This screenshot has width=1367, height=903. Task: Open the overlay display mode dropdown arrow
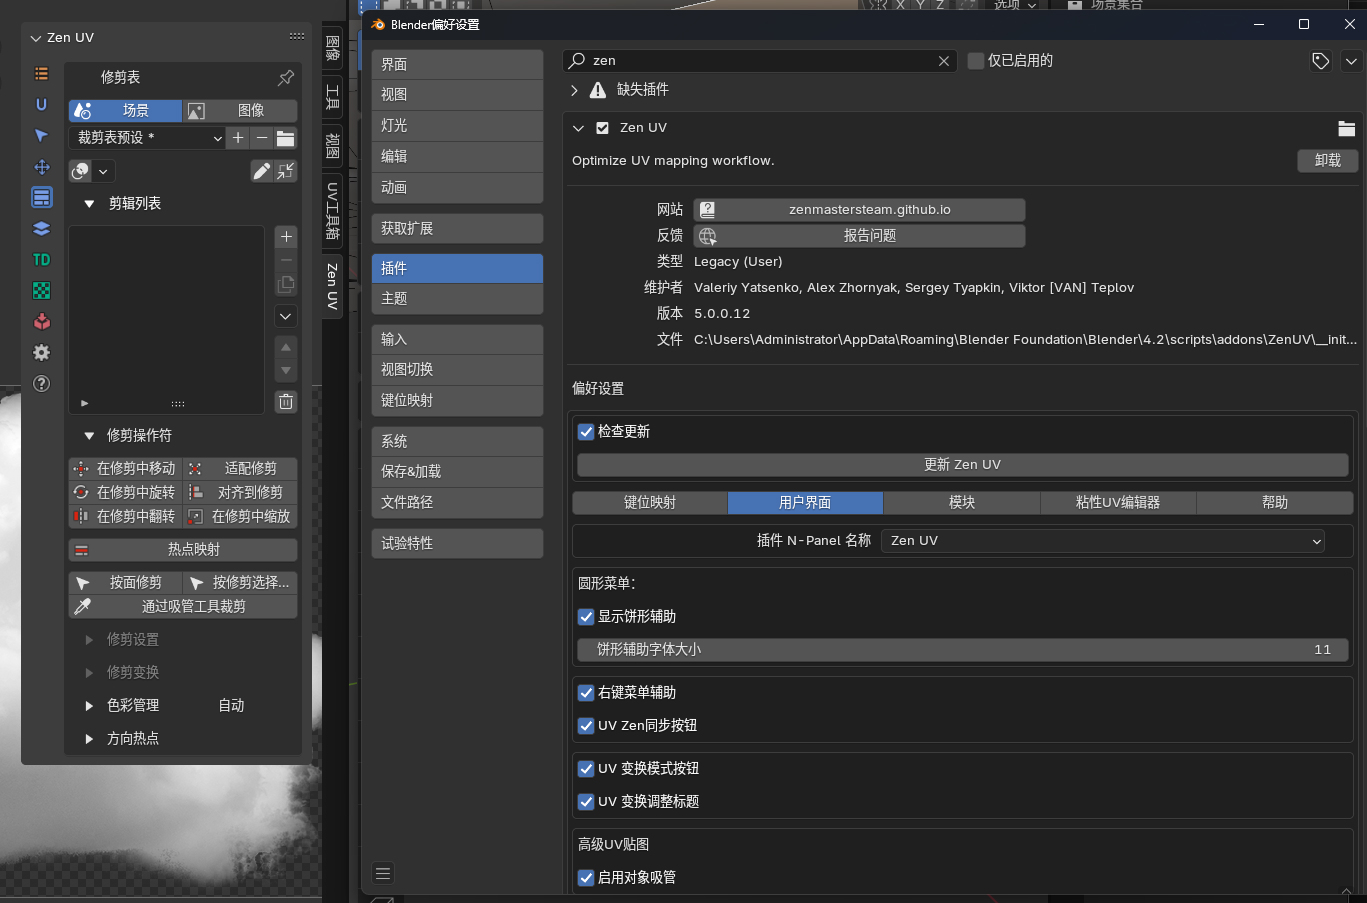(x=103, y=171)
